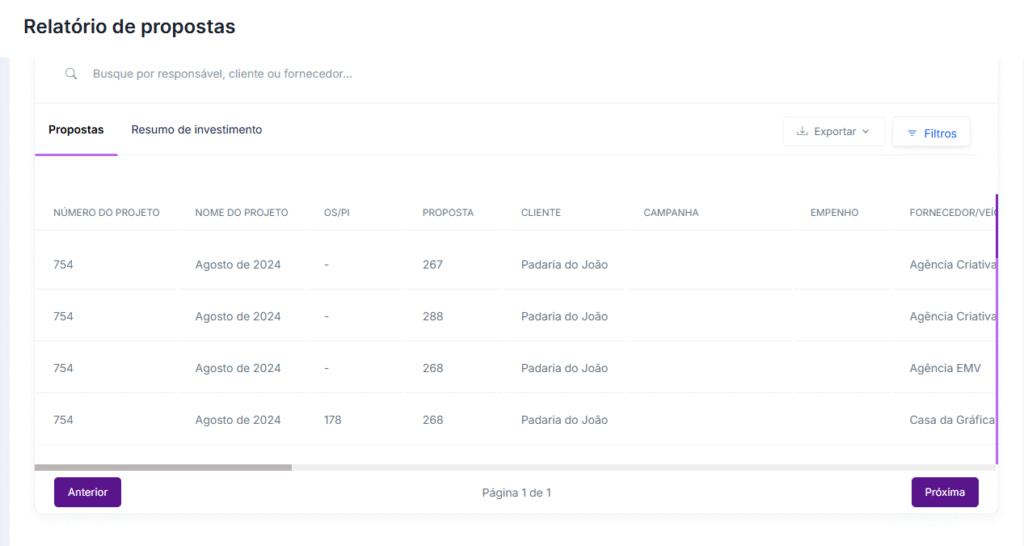
Task: Click the filter lines icon
Action: pos(911,133)
